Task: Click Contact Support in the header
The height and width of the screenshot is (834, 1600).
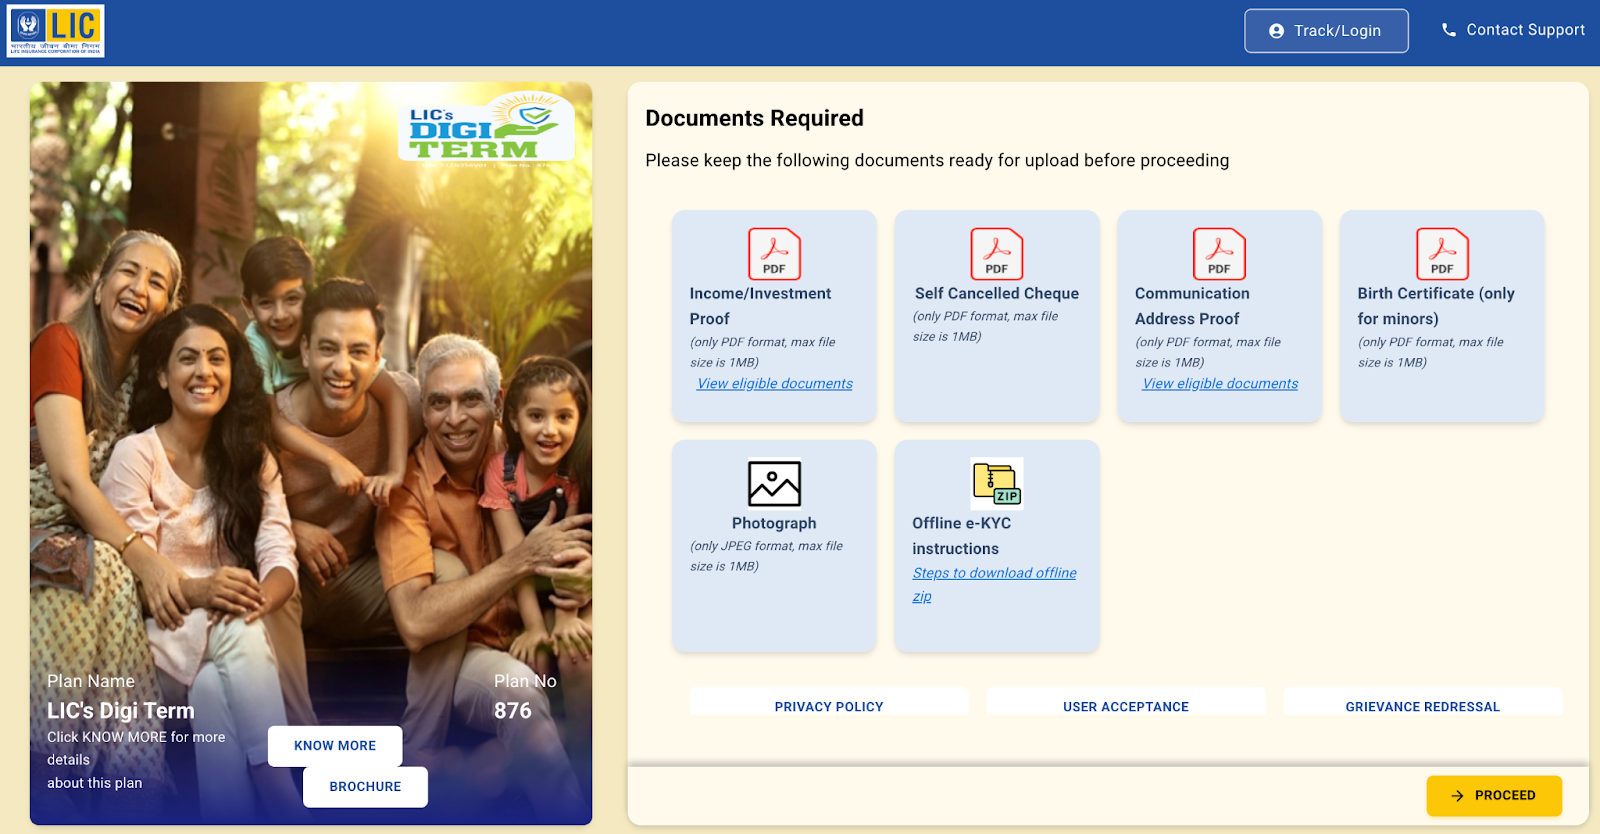Action: click(1513, 30)
